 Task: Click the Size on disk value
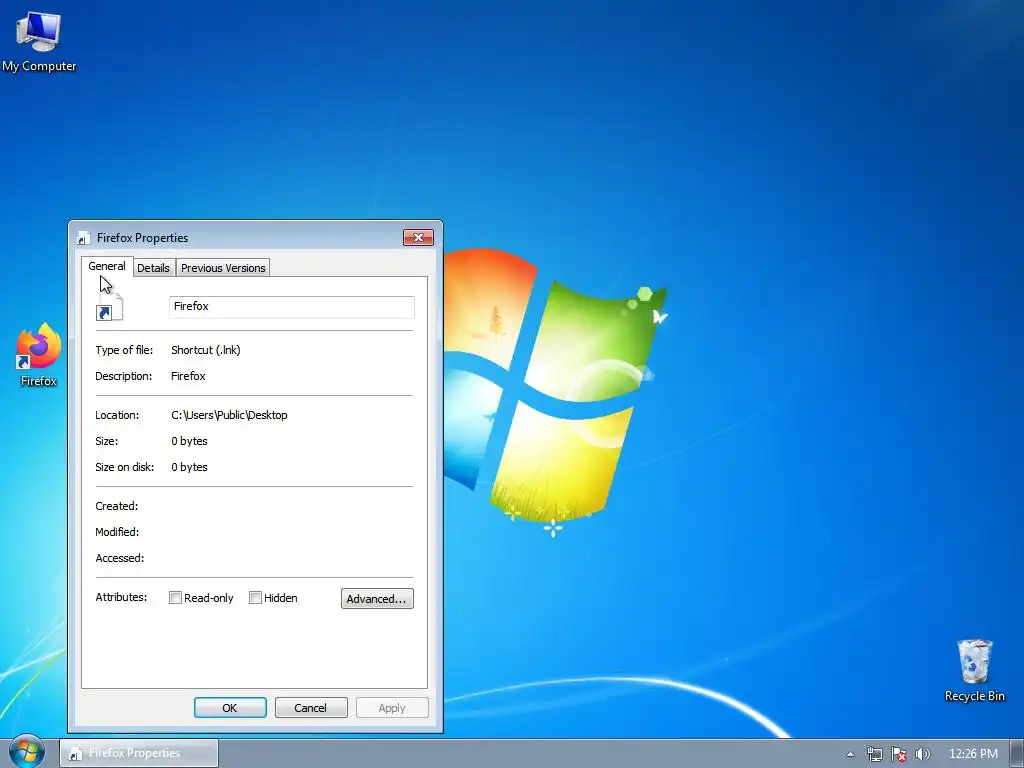click(x=189, y=468)
